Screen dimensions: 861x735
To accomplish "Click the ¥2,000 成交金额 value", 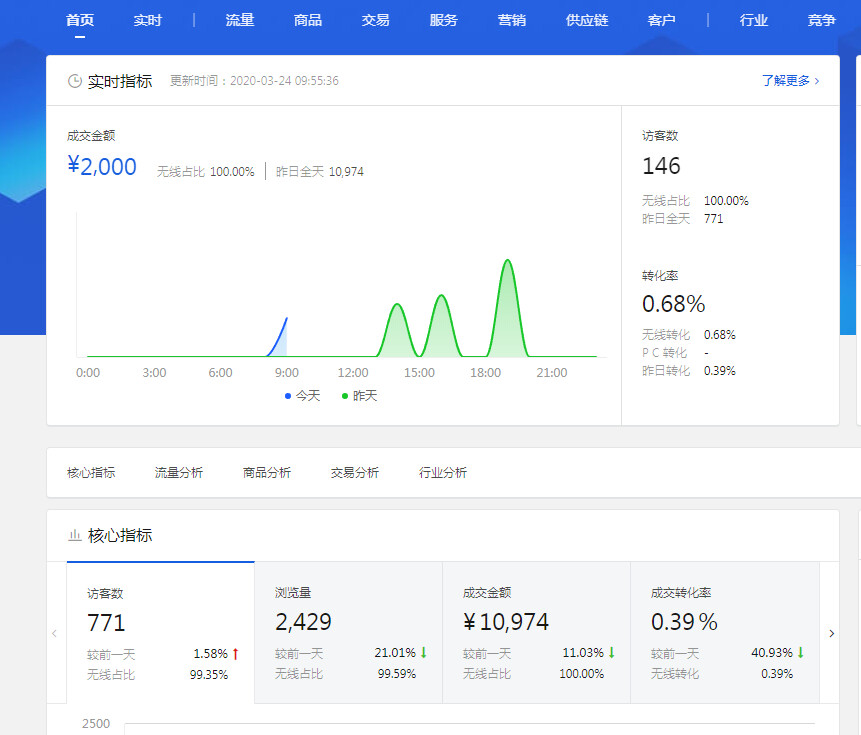I will pos(102,167).
